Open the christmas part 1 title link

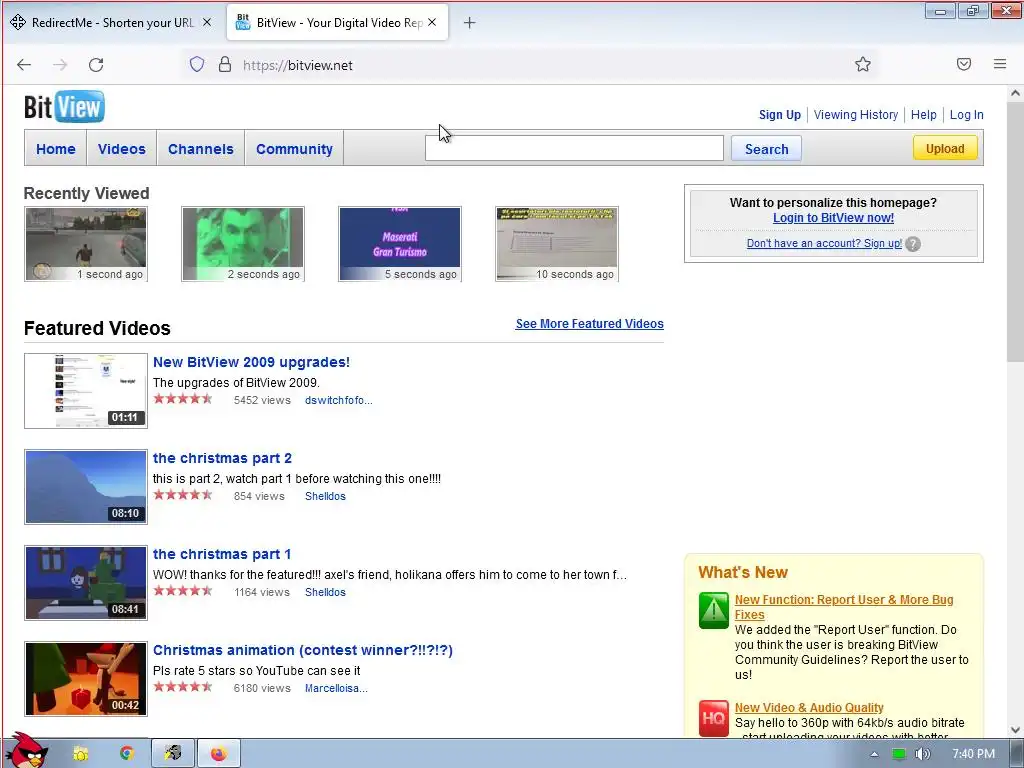click(x=222, y=554)
